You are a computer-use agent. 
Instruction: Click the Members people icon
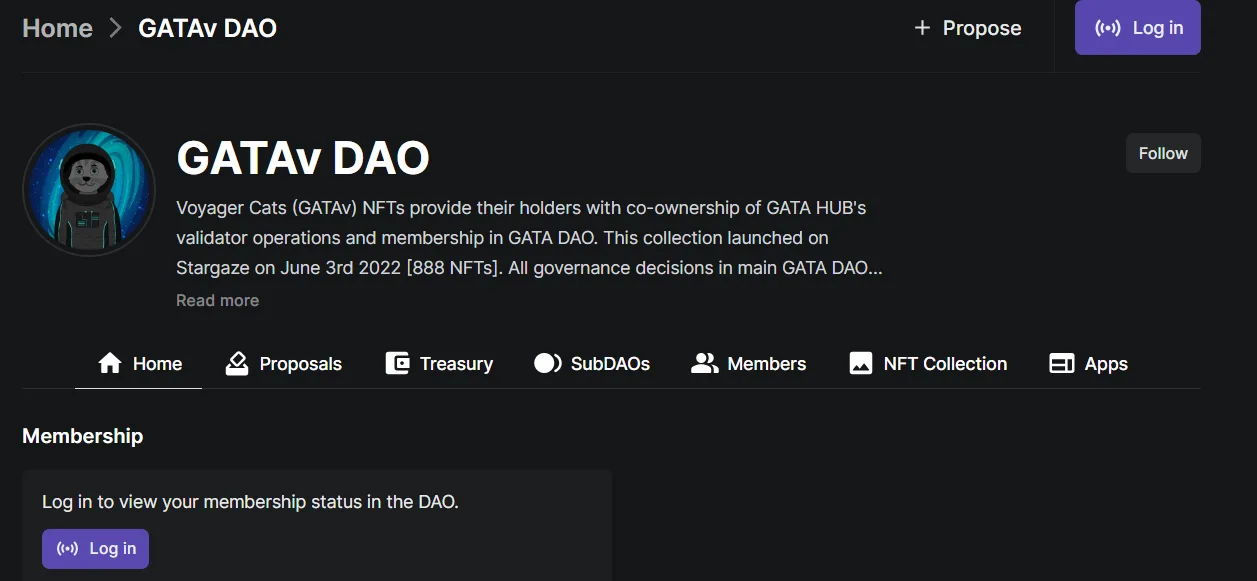[x=705, y=364]
